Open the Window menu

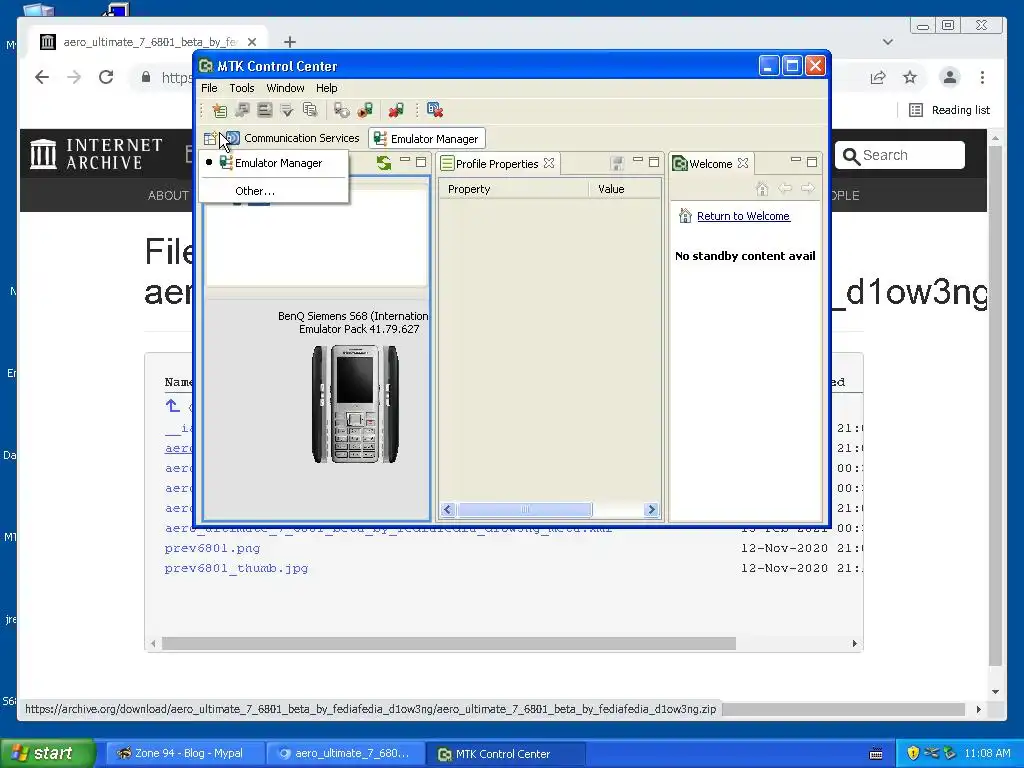pos(285,88)
